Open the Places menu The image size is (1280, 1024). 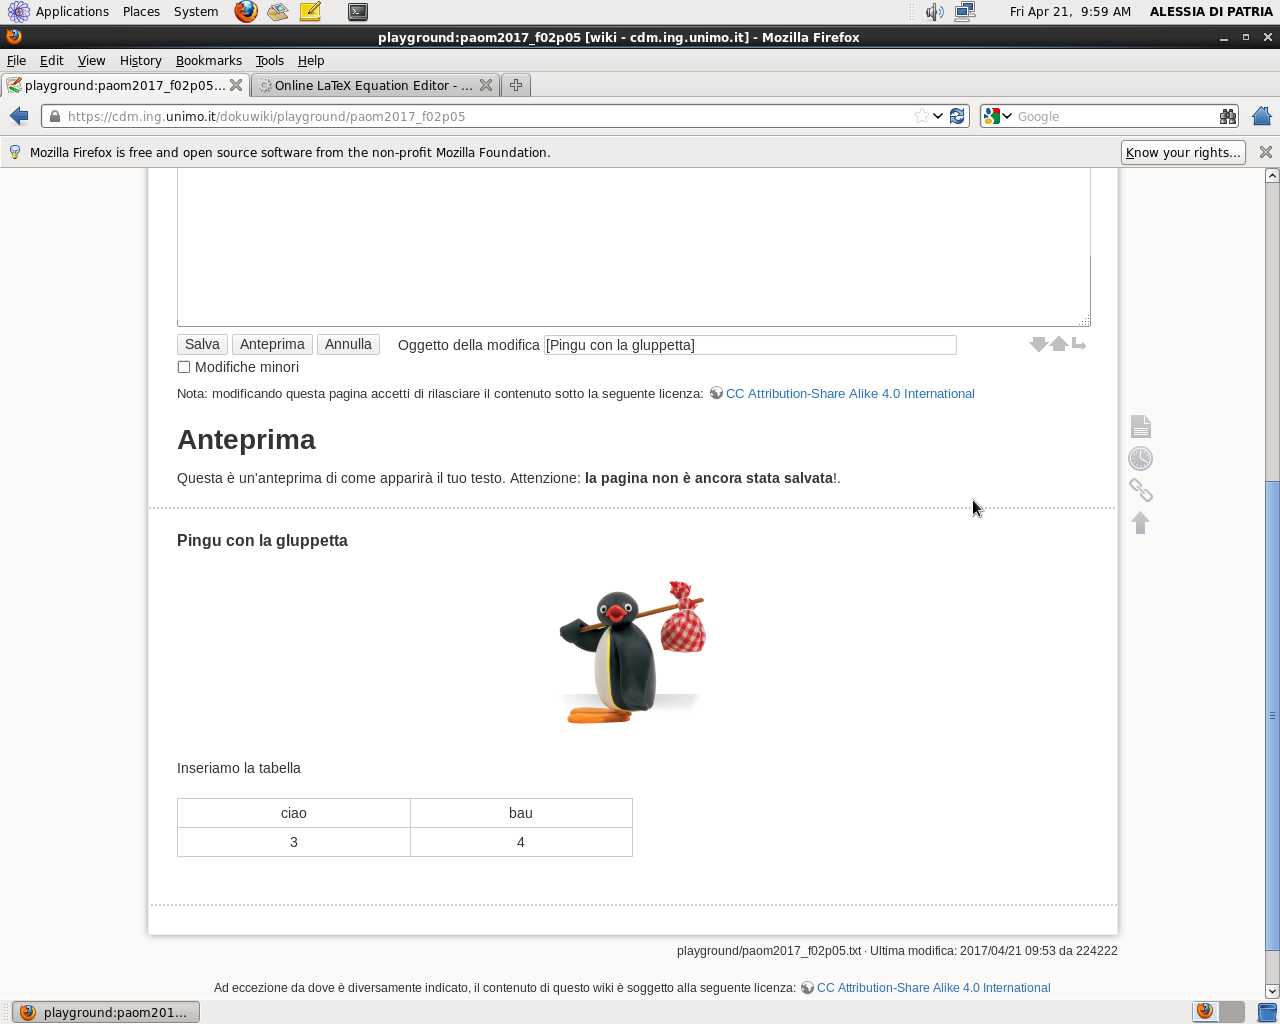(x=141, y=12)
